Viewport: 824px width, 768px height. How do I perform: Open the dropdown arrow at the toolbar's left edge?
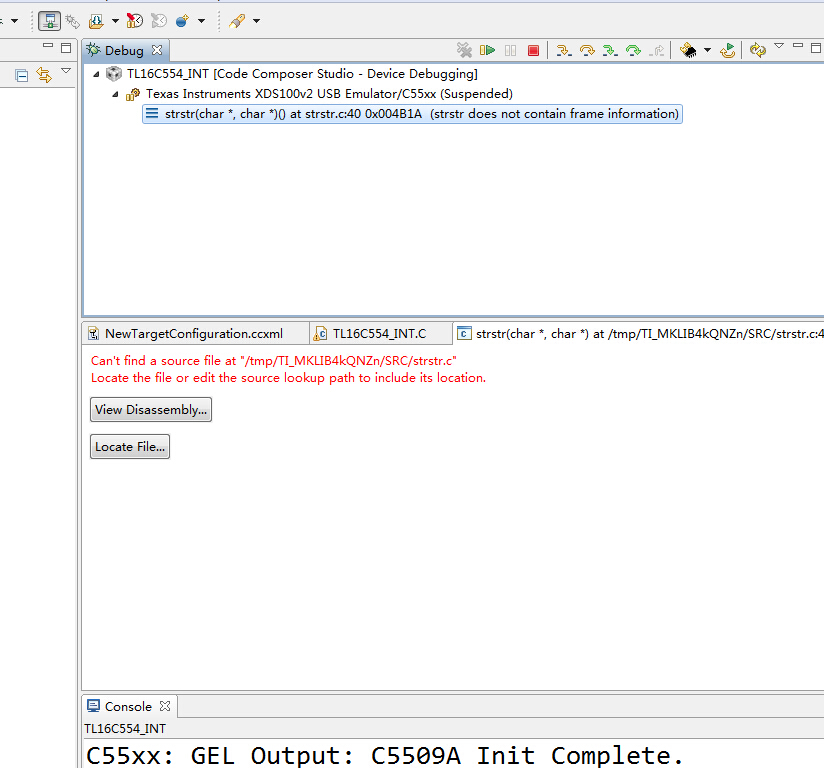point(15,21)
